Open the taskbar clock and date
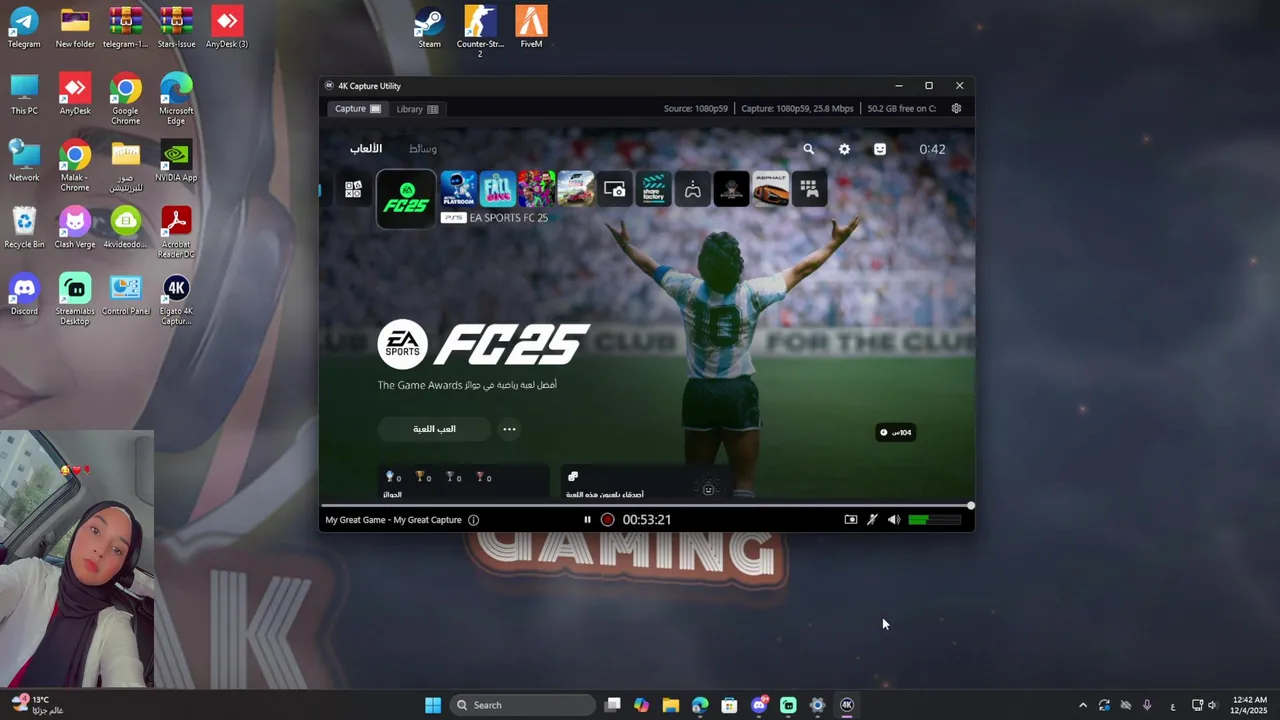The height and width of the screenshot is (720, 1280). tap(1250, 705)
